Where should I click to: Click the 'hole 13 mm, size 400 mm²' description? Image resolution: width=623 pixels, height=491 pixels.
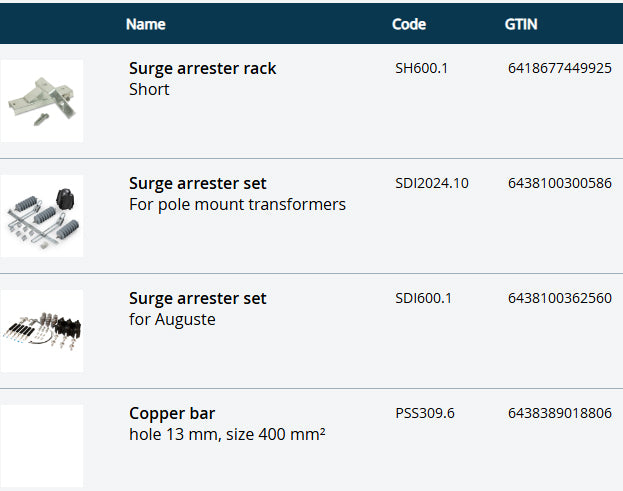click(x=228, y=434)
